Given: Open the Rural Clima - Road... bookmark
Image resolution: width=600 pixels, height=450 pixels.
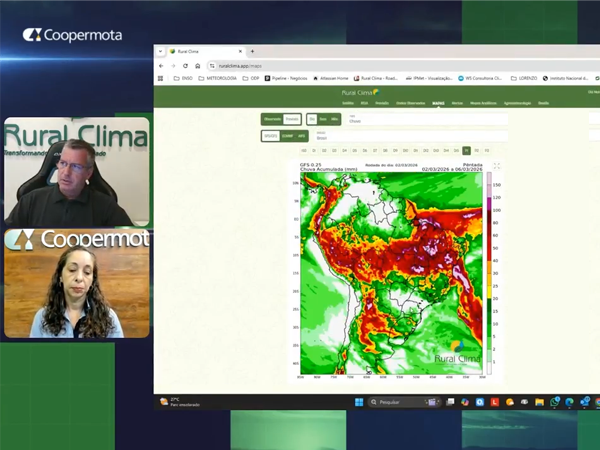Looking at the screenshot, I should coord(376,78).
